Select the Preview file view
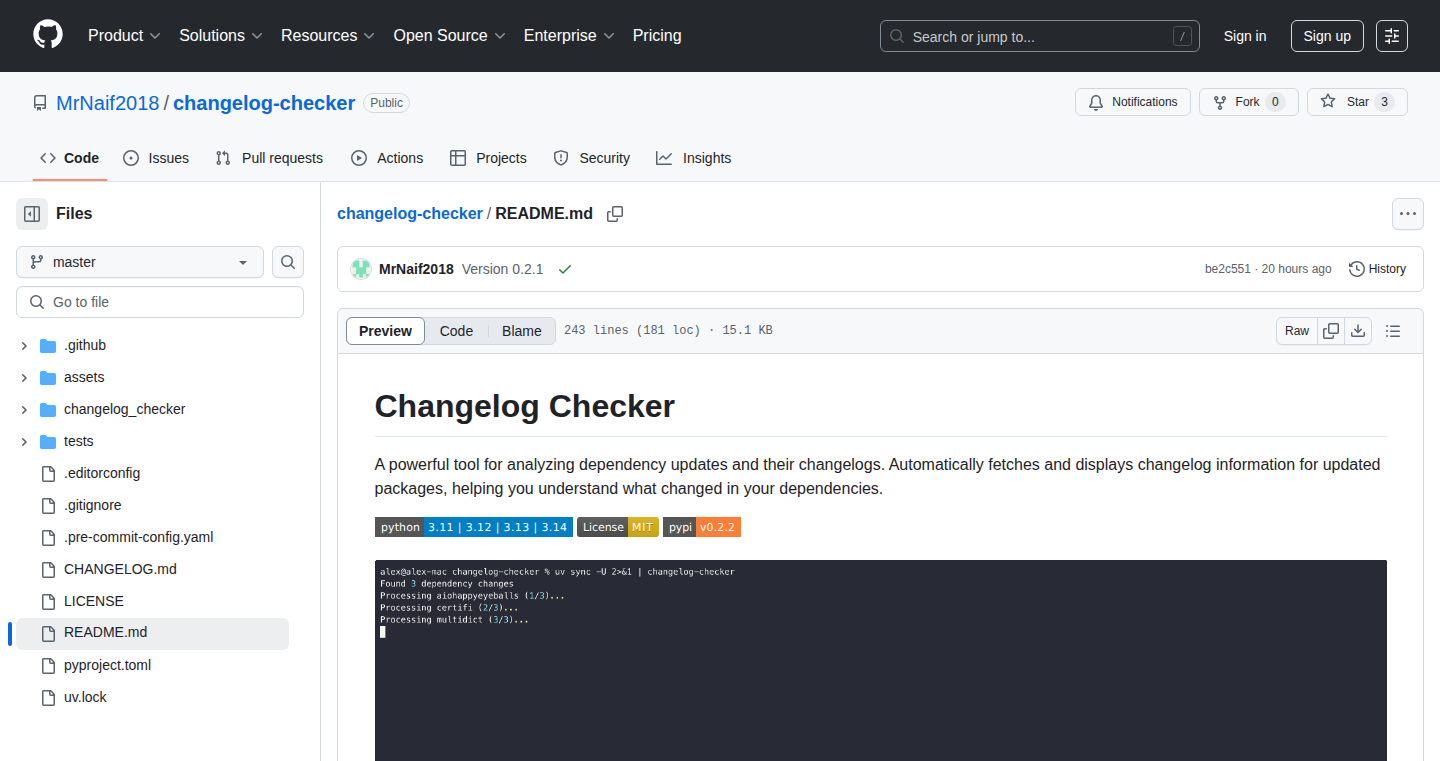Image resolution: width=1440 pixels, height=761 pixels. coord(385,331)
